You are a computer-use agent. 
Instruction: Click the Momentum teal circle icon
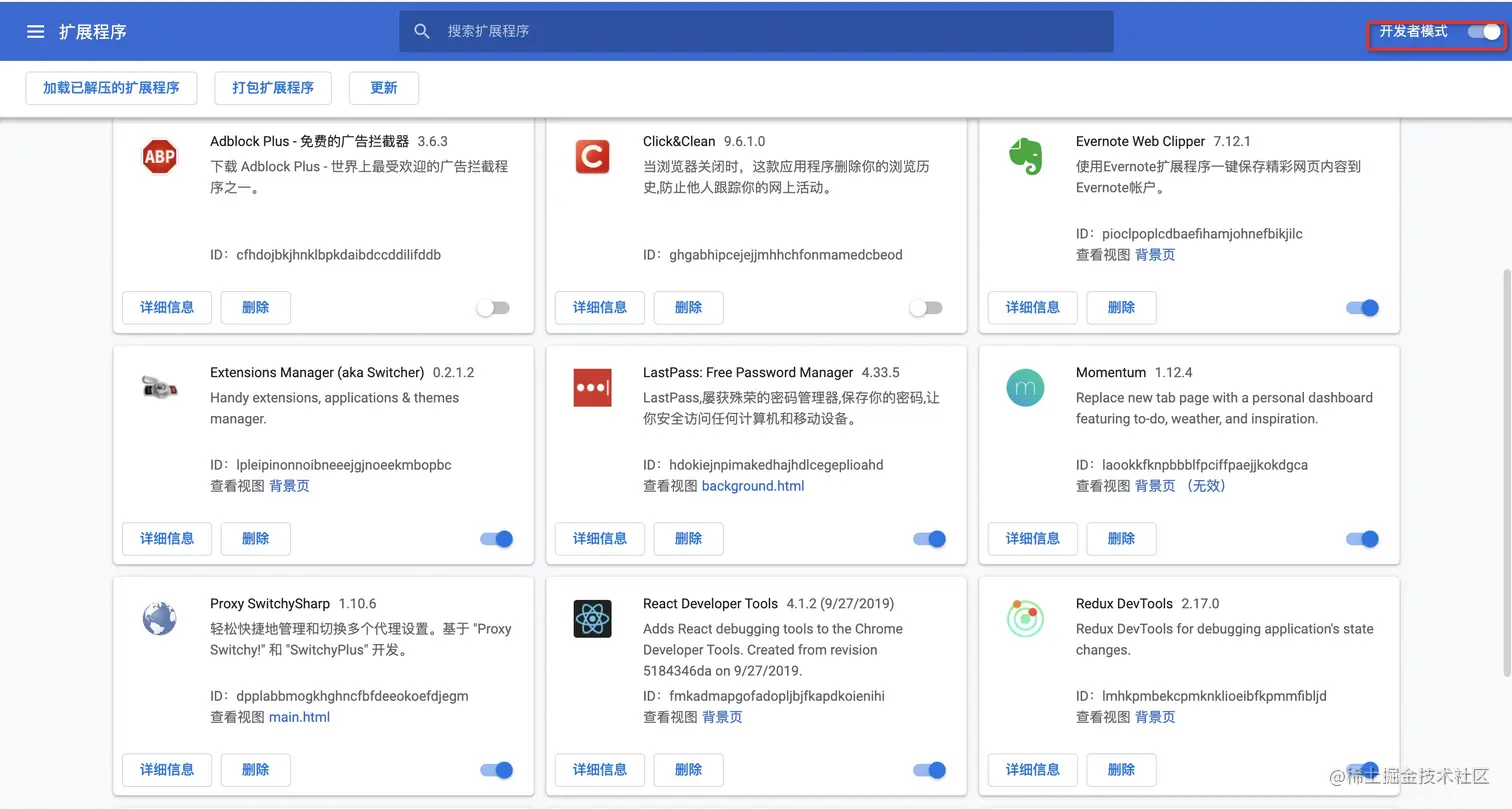pos(1025,388)
